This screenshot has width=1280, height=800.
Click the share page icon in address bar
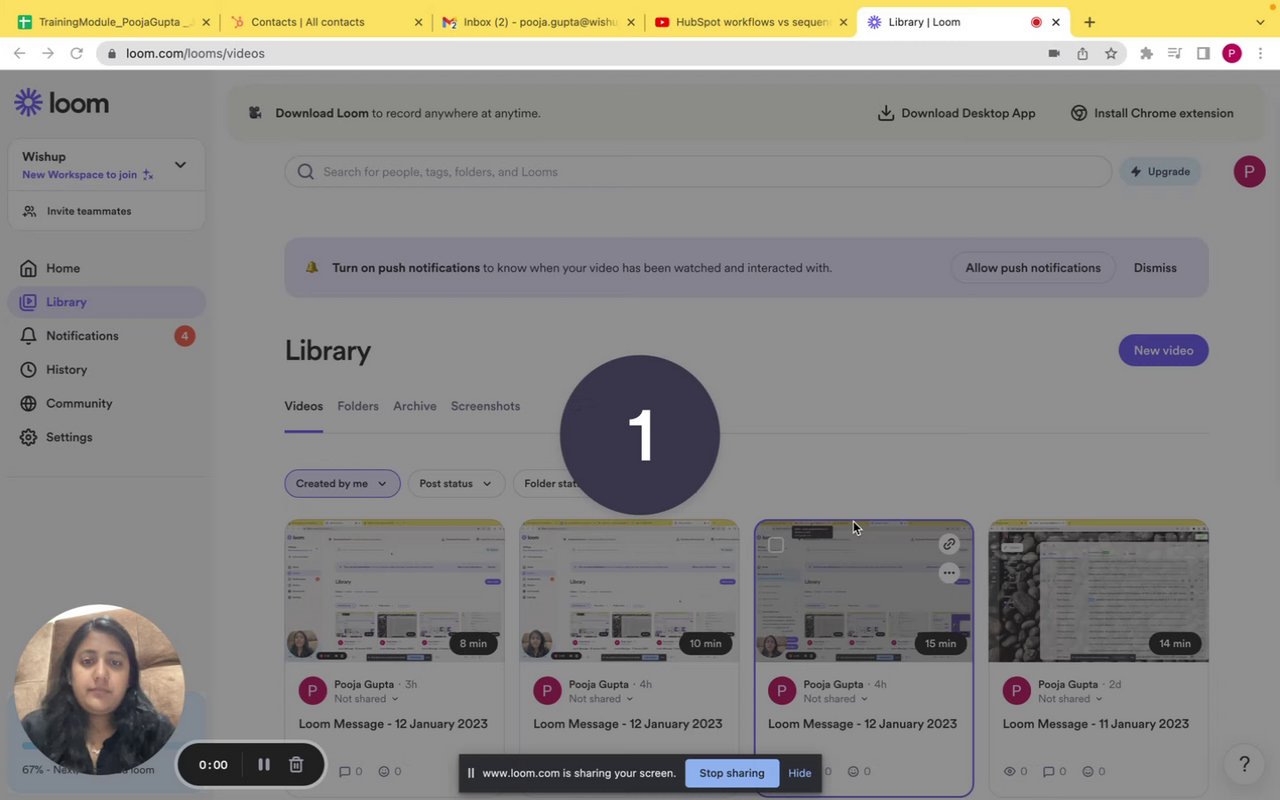[x=1082, y=53]
